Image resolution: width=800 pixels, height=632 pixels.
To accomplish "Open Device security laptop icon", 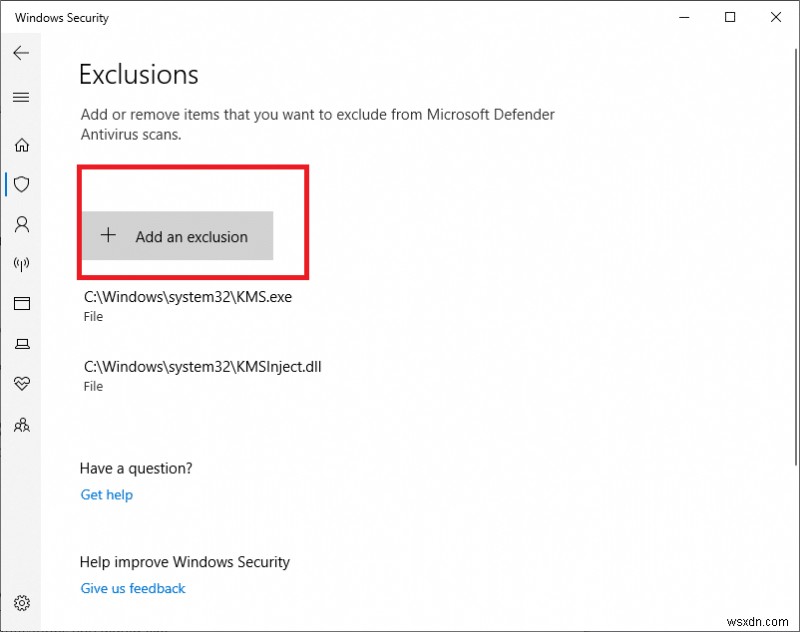I will (x=21, y=344).
